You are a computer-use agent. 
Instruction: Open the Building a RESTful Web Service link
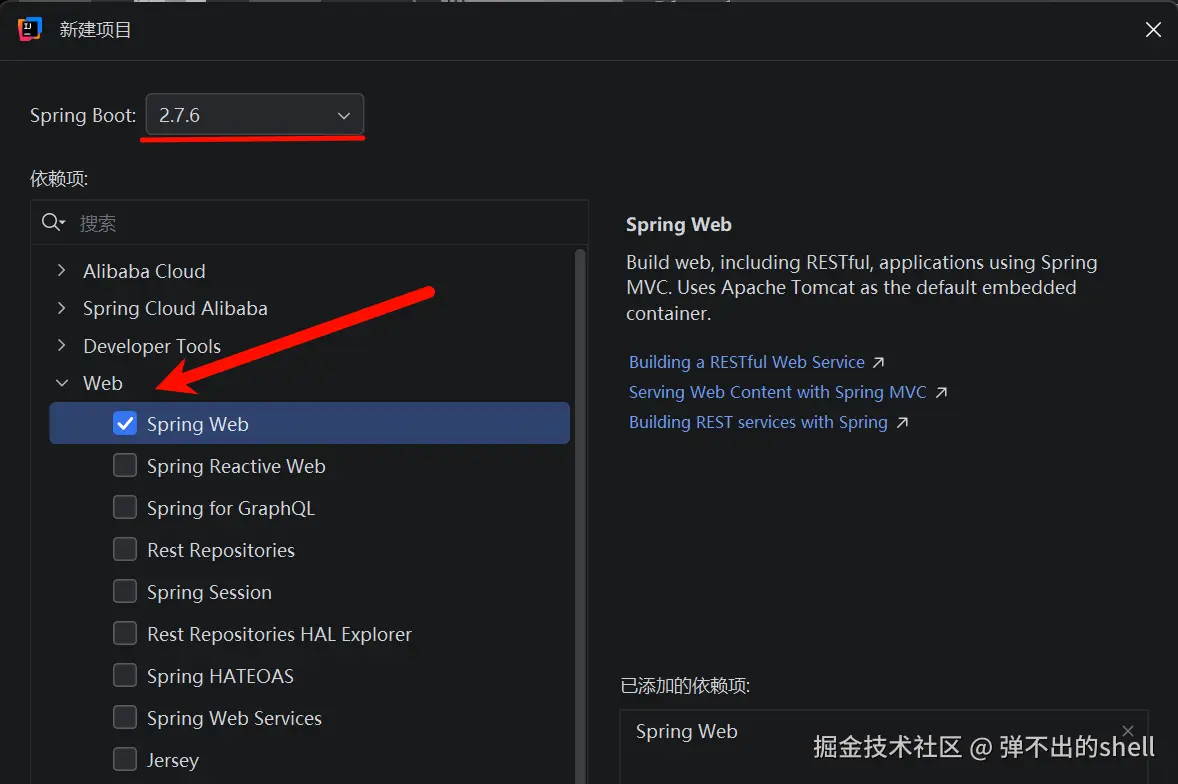(x=746, y=362)
